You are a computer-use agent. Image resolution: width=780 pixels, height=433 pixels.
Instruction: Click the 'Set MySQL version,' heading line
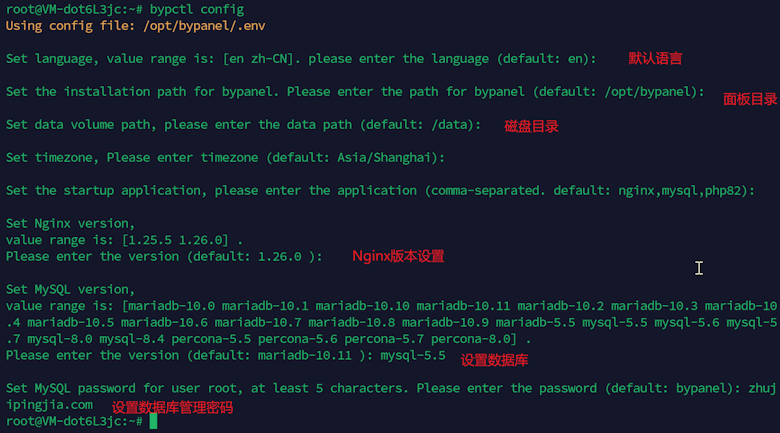pyautogui.click(x=71, y=289)
